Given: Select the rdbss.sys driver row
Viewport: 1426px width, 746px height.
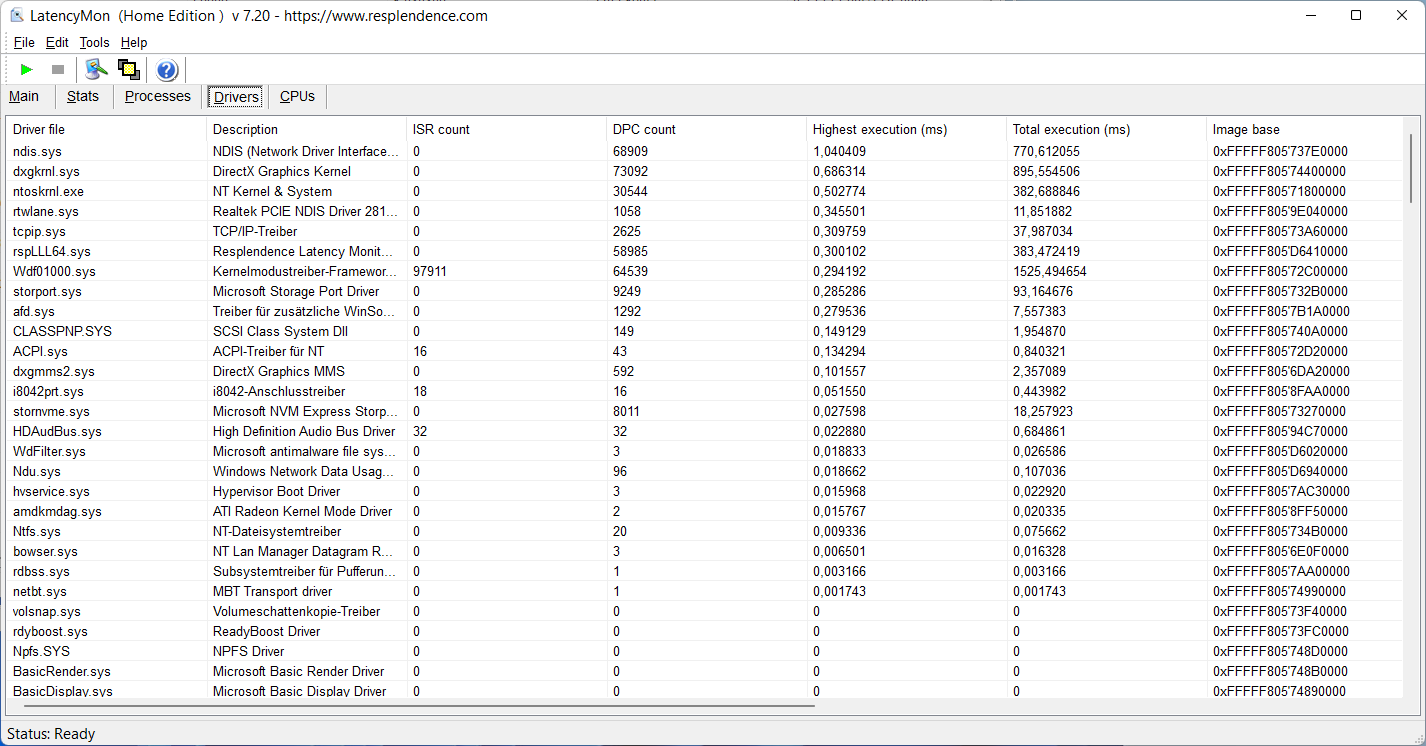Looking at the screenshot, I should [705, 571].
